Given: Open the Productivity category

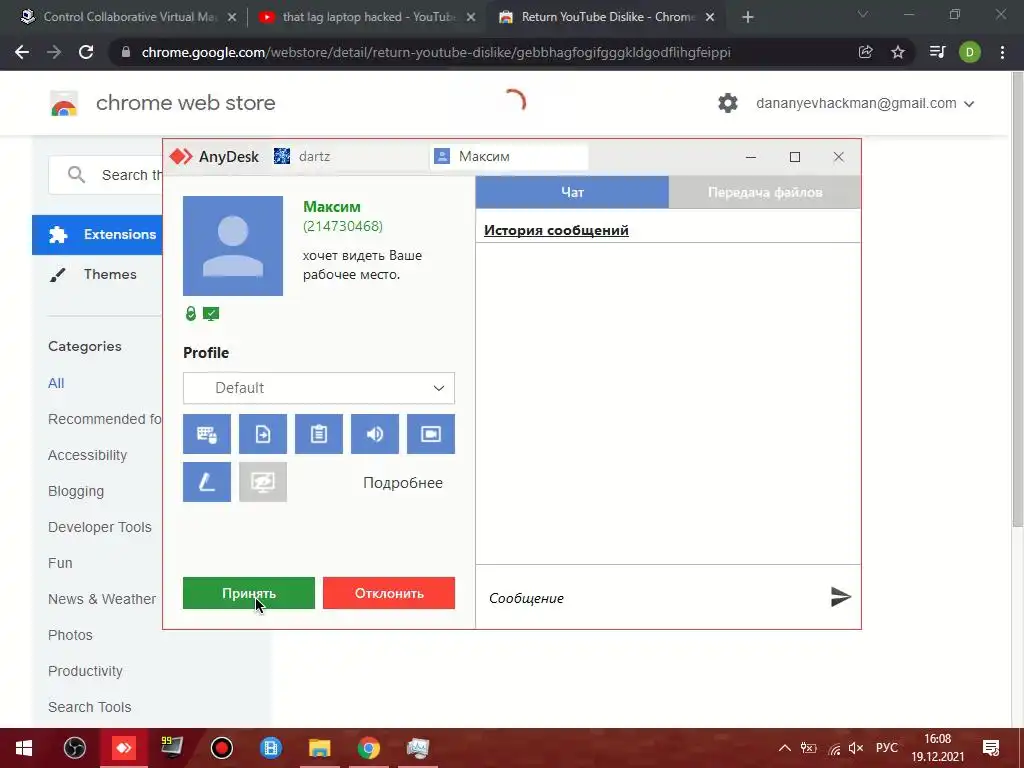Looking at the screenshot, I should [85, 671].
